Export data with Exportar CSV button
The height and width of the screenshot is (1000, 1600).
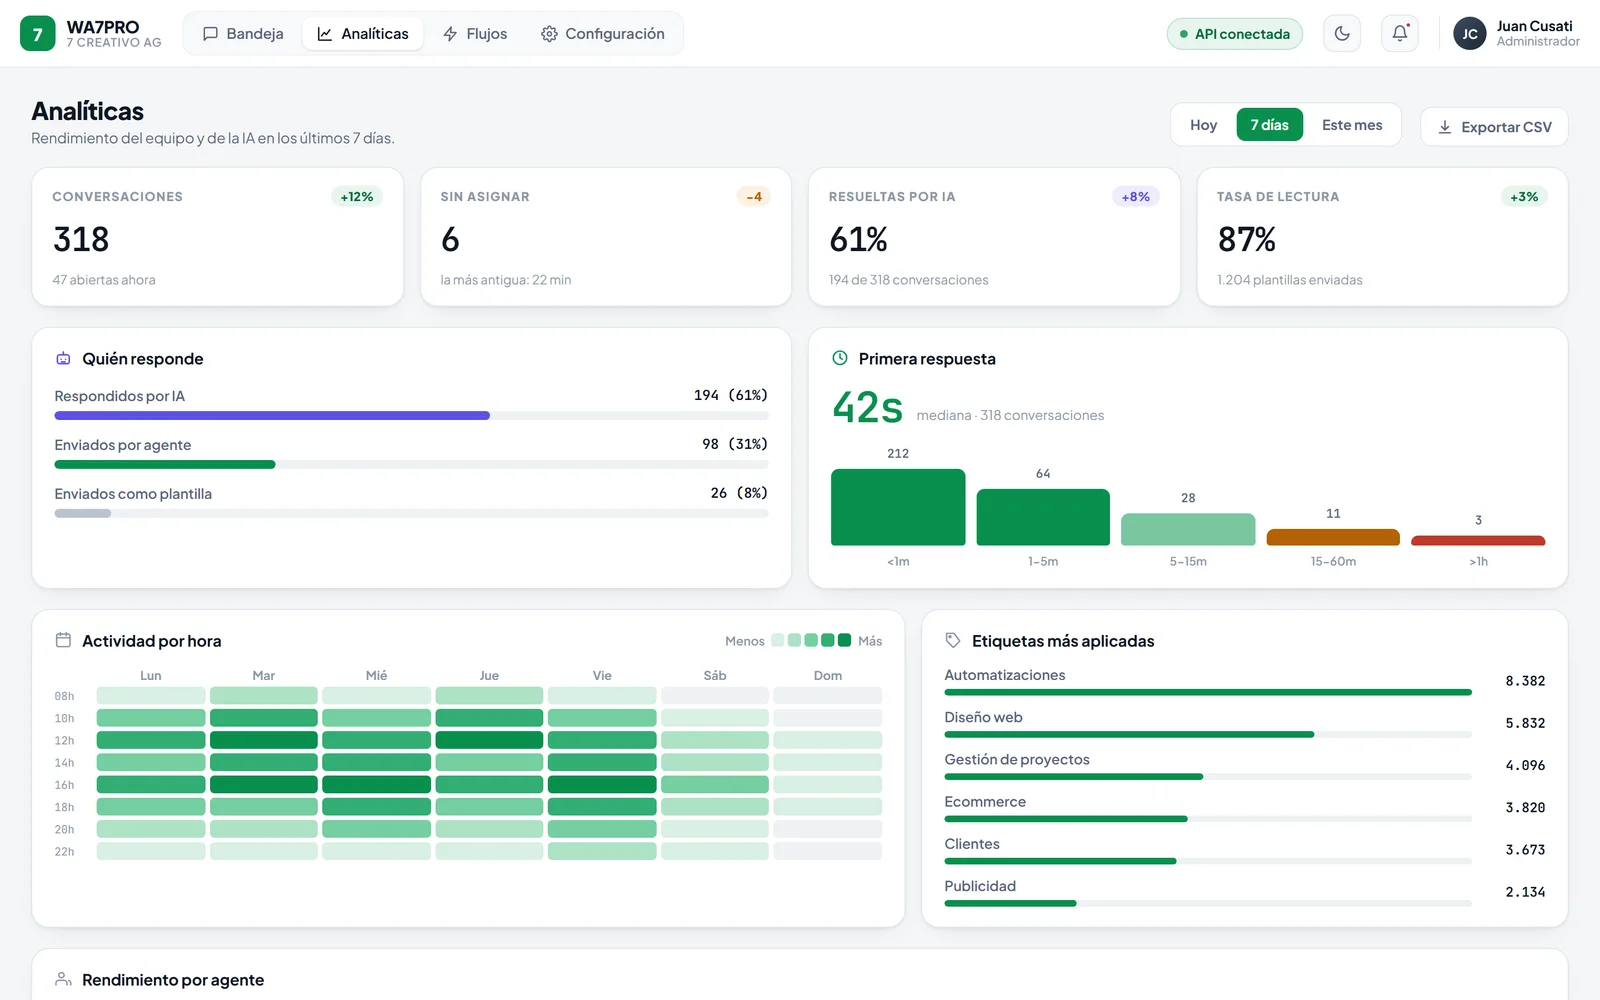click(x=1494, y=127)
